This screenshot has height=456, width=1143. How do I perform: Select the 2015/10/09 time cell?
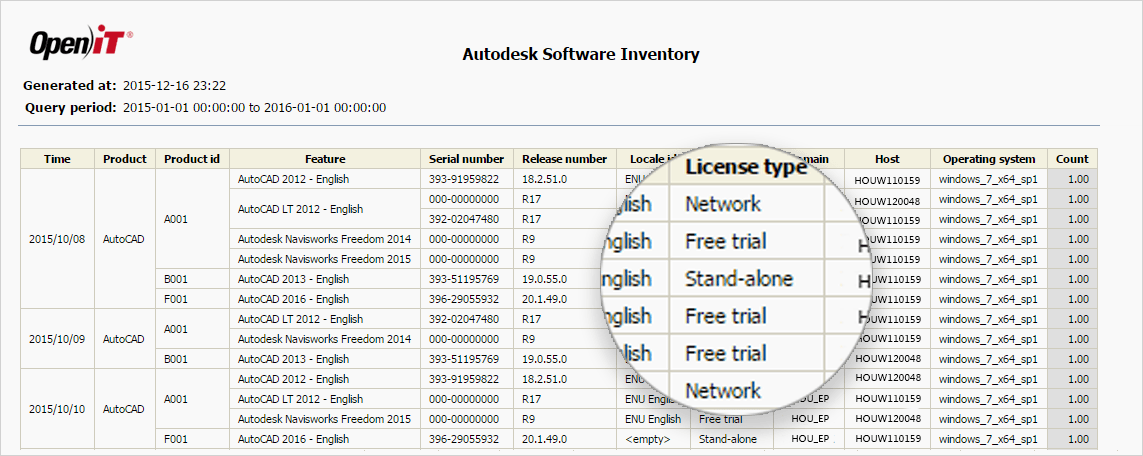click(58, 339)
